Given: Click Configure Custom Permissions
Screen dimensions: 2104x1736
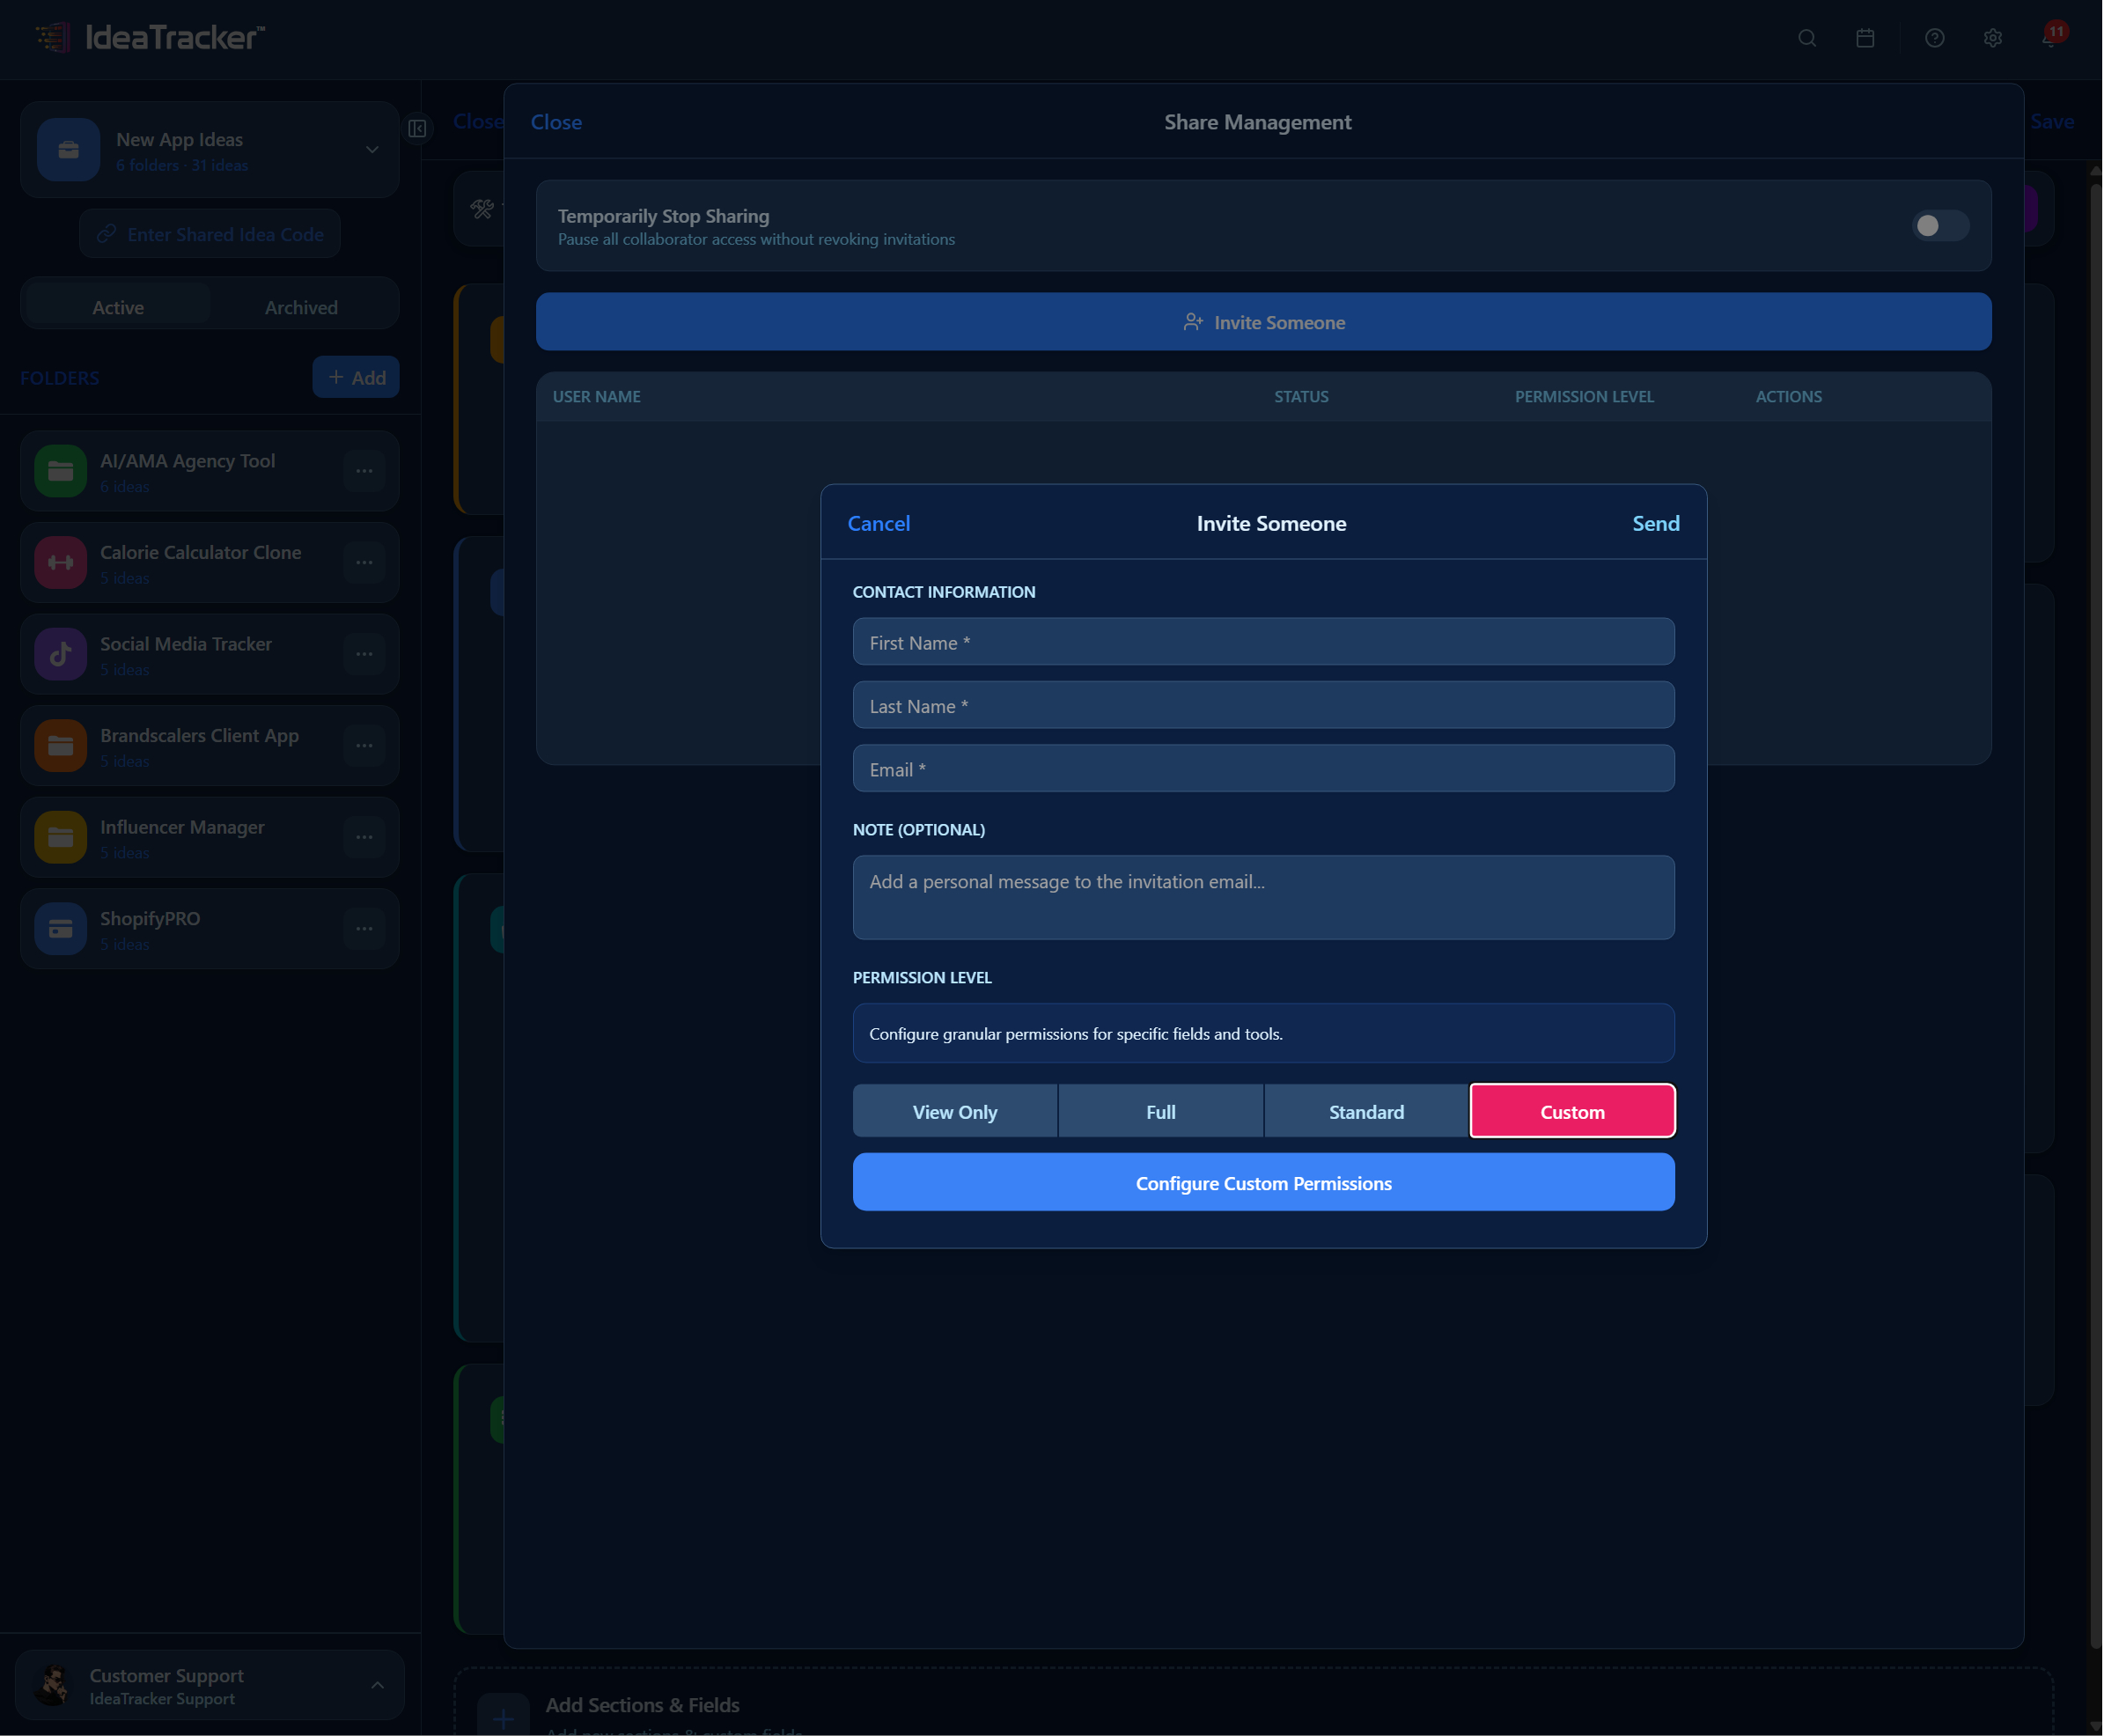Looking at the screenshot, I should tap(1263, 1183).
